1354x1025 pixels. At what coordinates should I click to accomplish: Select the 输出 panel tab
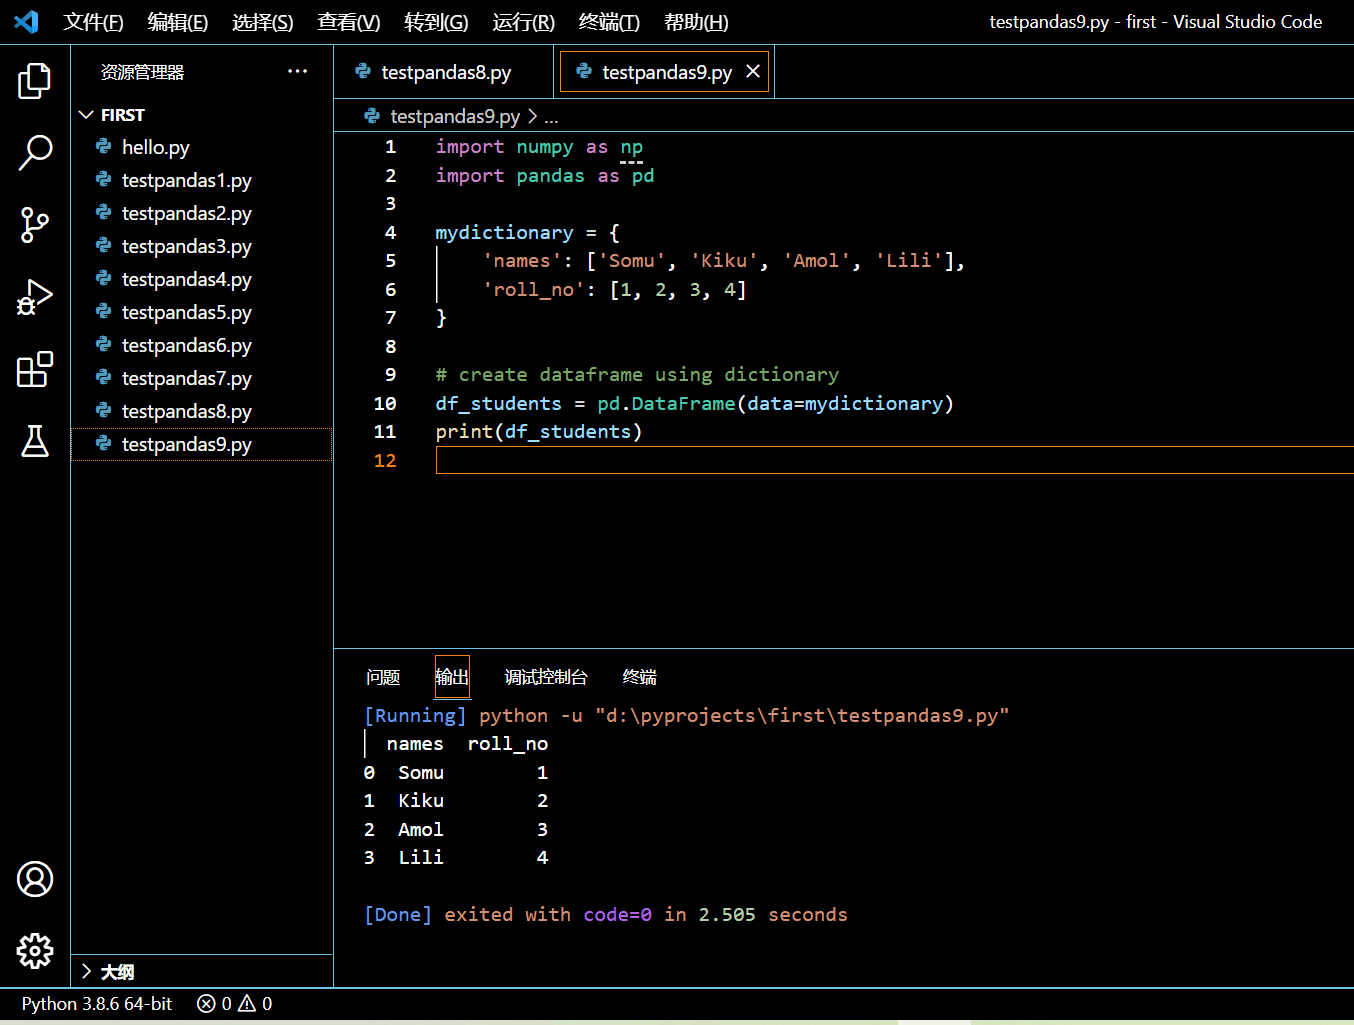[x=452, y=677]
